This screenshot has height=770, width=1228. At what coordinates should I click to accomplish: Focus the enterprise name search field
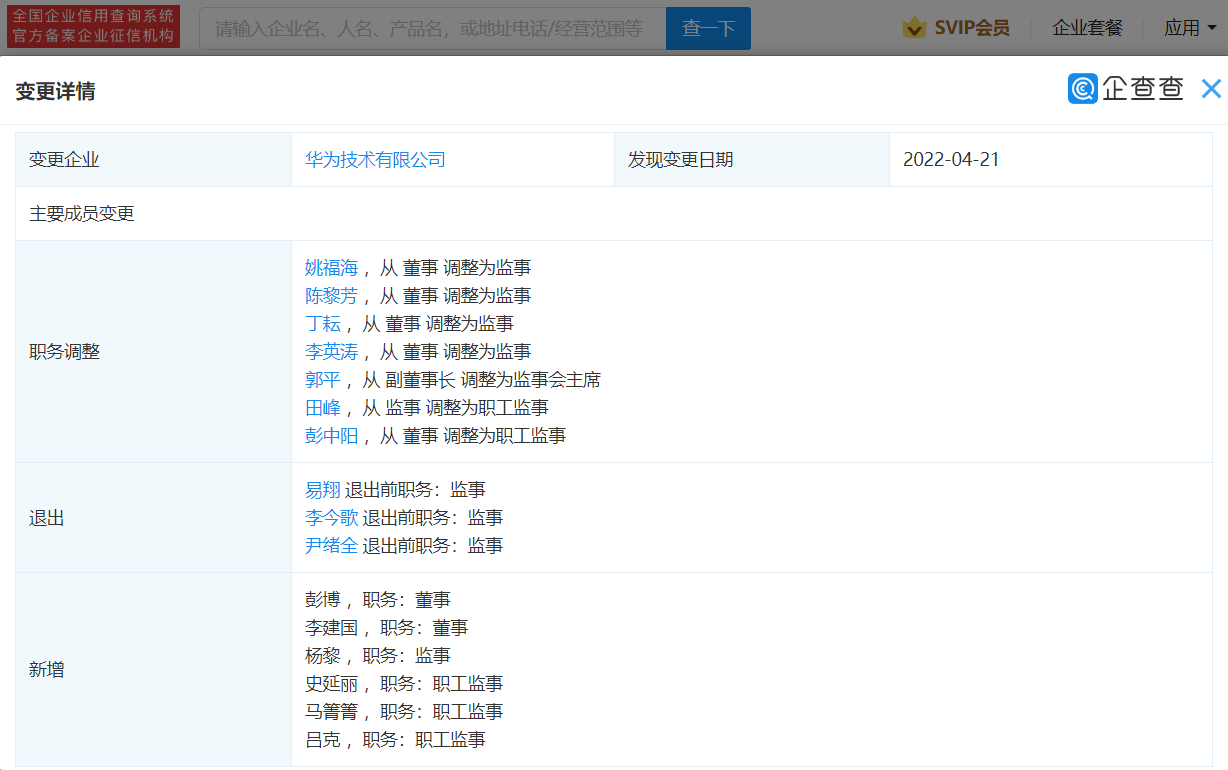pyautogui.click(x=433, y=28)
